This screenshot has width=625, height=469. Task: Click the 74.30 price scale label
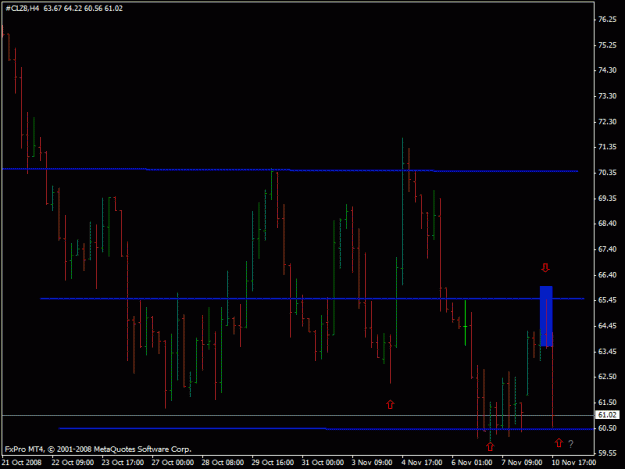tap(607, 70)
